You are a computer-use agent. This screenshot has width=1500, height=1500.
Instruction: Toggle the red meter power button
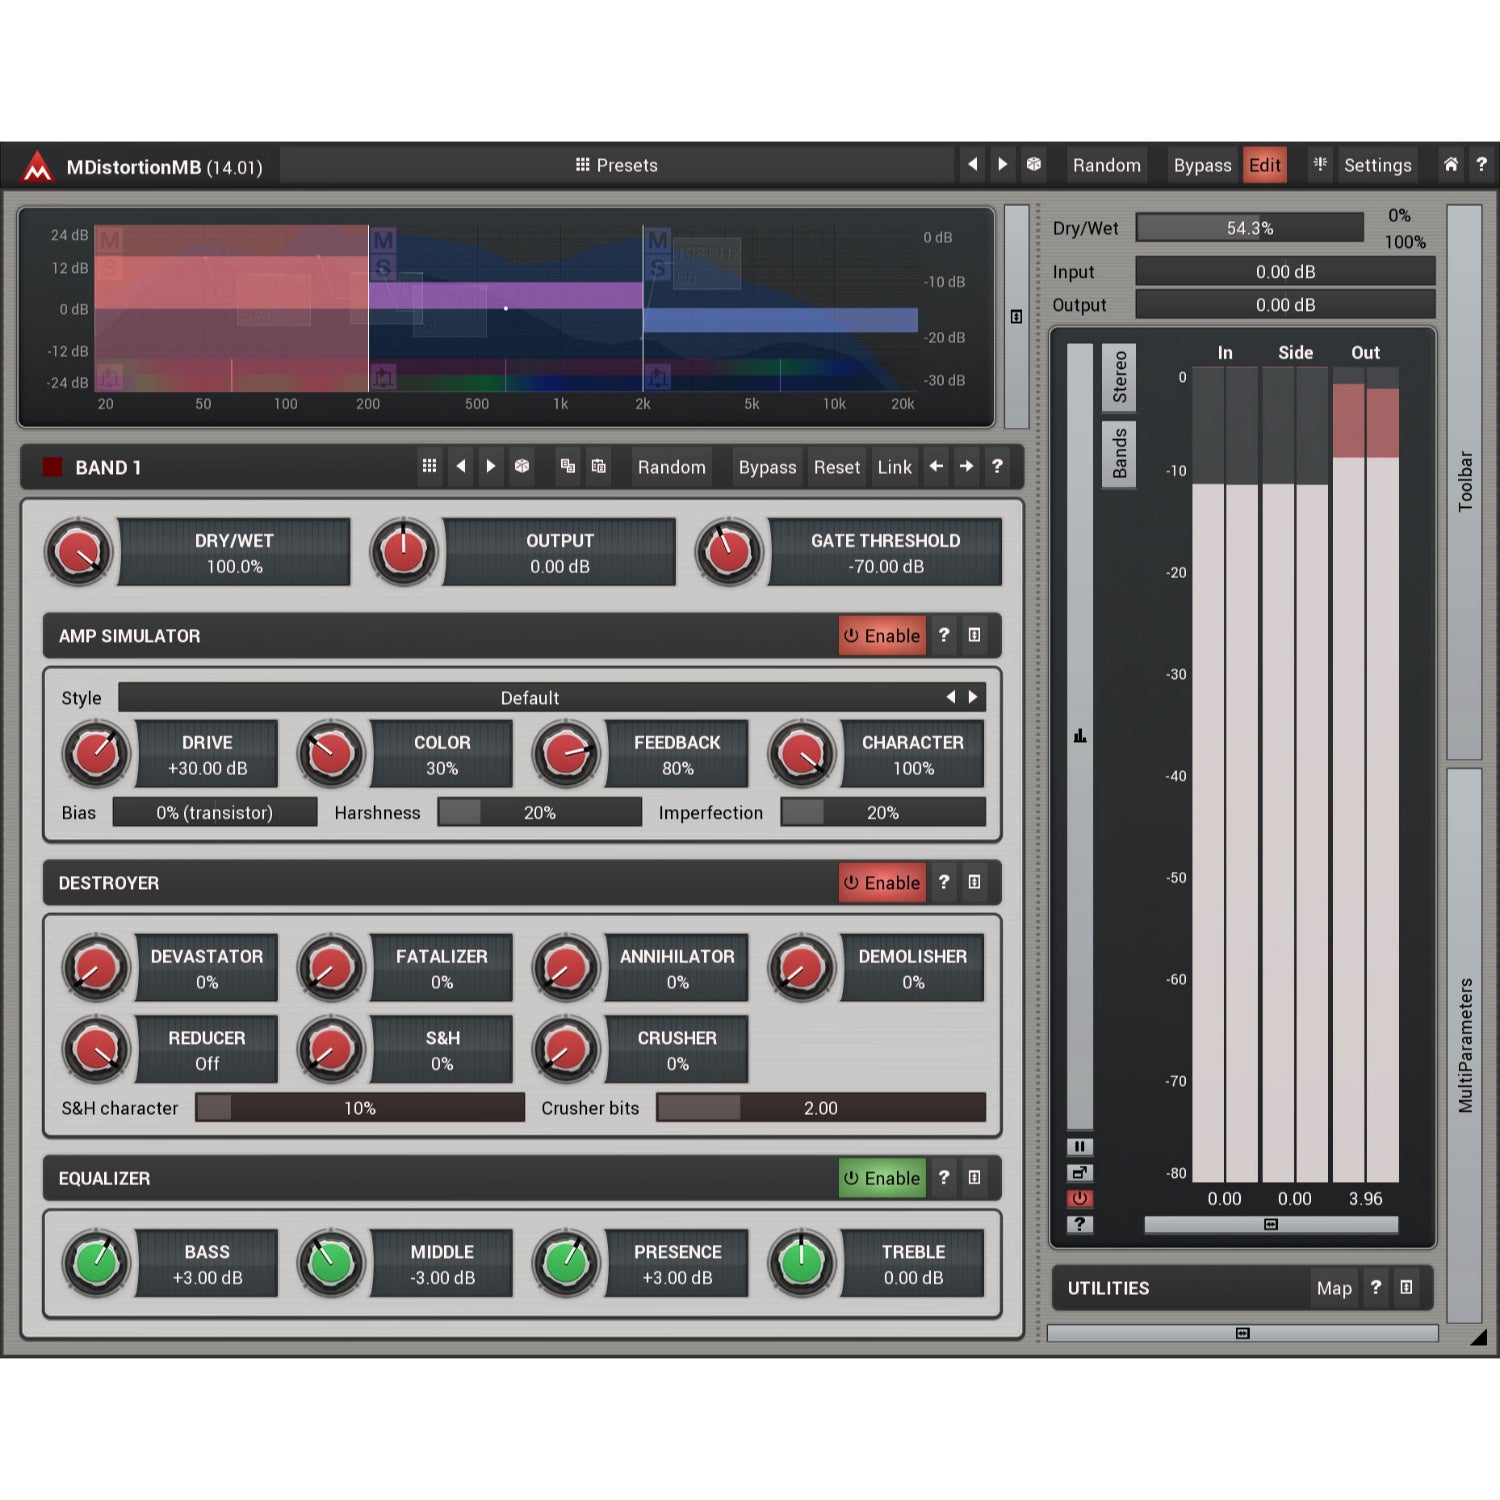1079,1198
